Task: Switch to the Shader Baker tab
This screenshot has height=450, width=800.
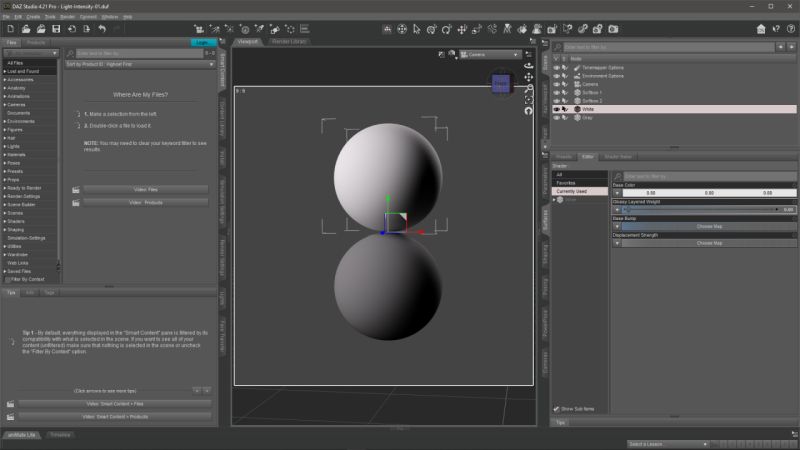Action: click(618, 157)
